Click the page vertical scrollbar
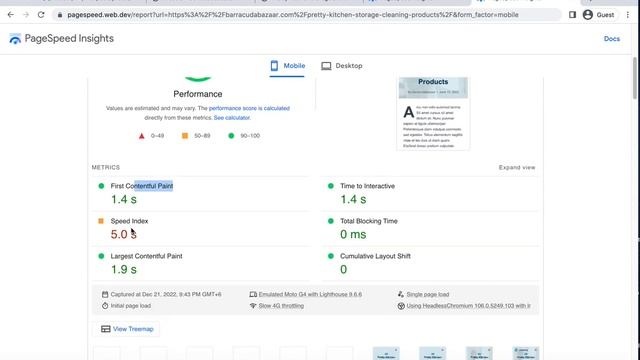 pyautogui.click(x=635, y=78)
